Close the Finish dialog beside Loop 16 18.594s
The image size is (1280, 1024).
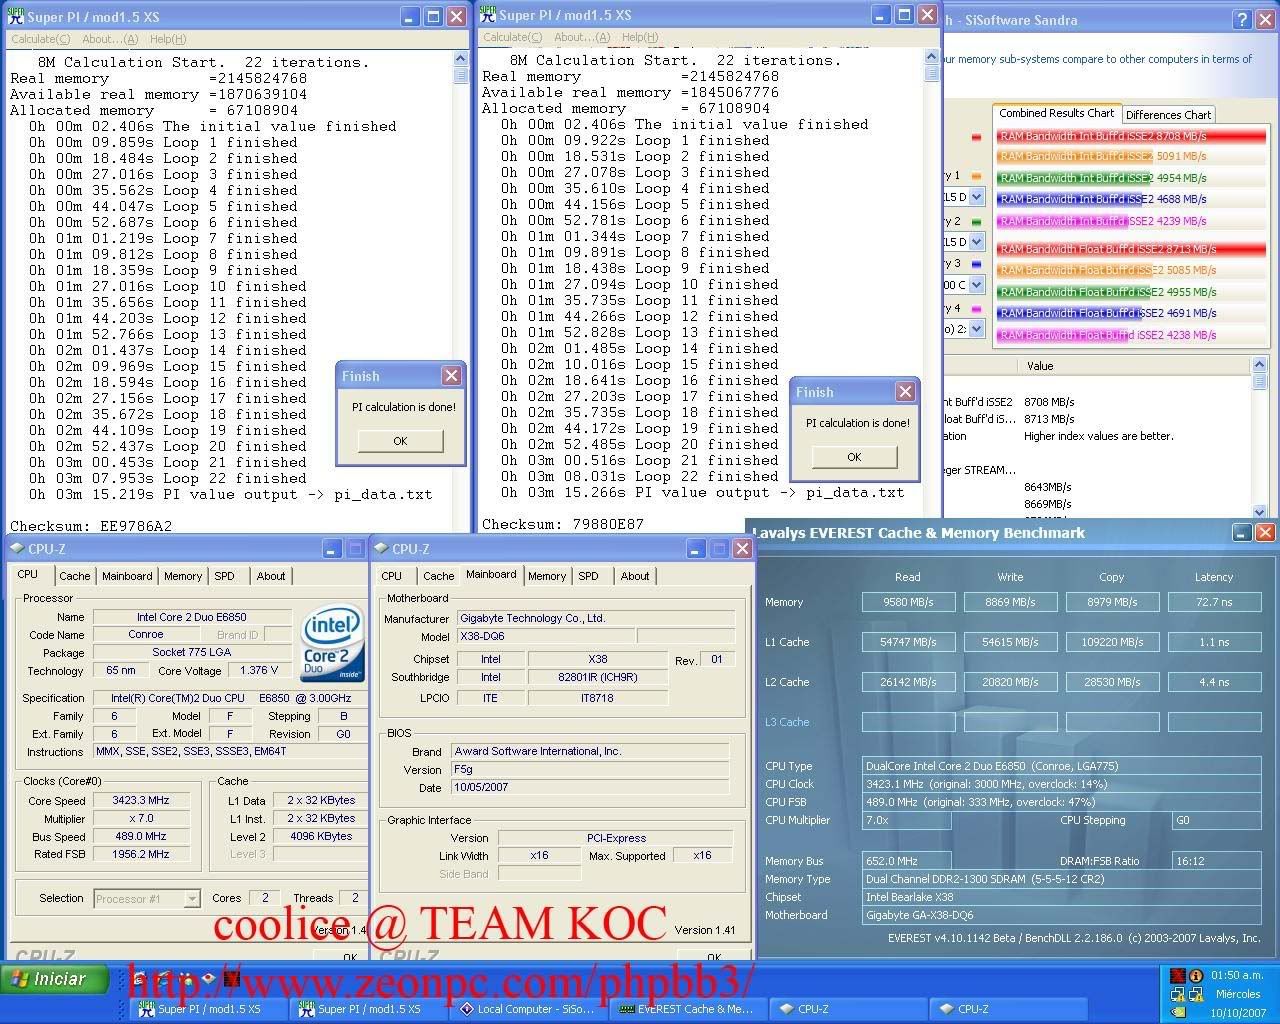452,376
